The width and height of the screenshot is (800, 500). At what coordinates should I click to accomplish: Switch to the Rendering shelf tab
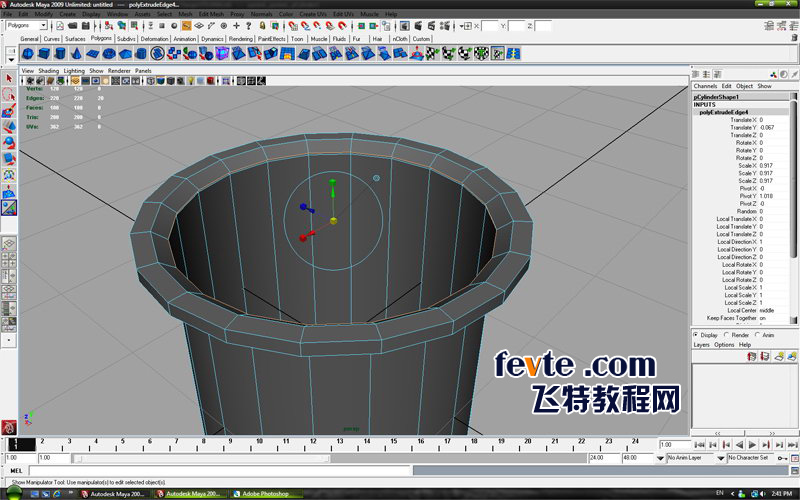[x=240, y=39]
